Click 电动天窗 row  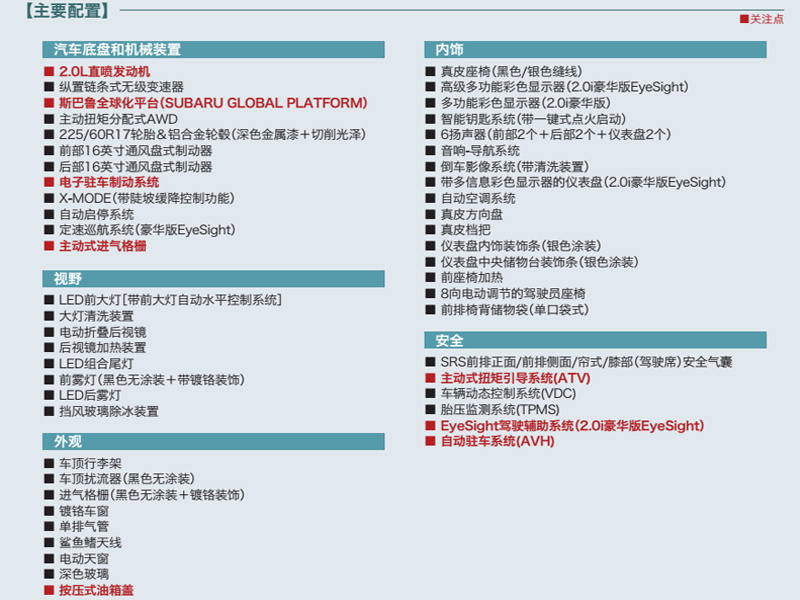(77, 559)
